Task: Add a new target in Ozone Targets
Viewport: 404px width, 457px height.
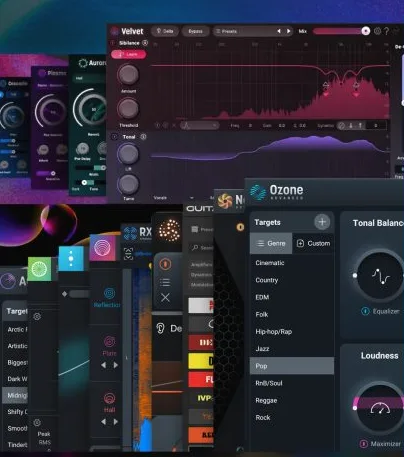Action: pos(322,222)
